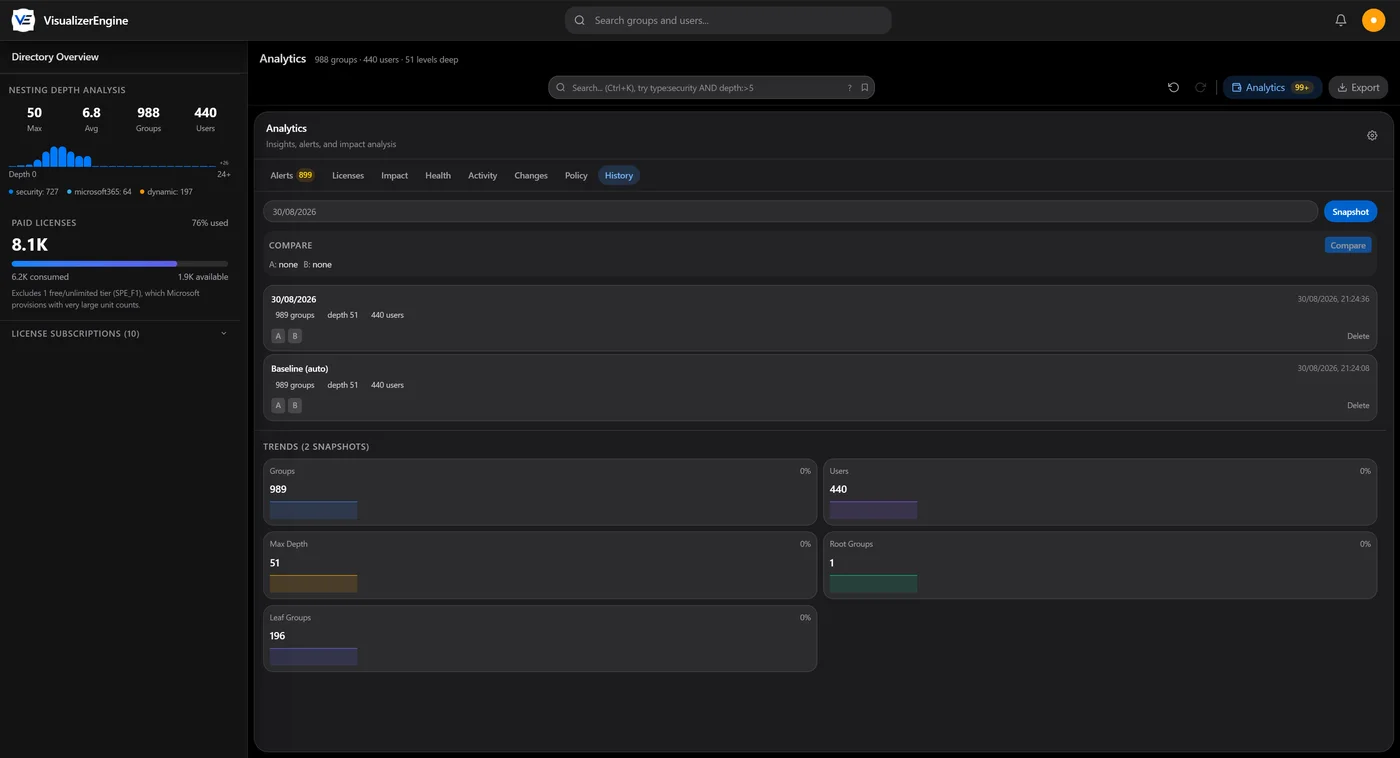This screenshot has height=758, width=1400.
Task: Focus the snapshot name field 30/08/2026
Action: point(790,212)
